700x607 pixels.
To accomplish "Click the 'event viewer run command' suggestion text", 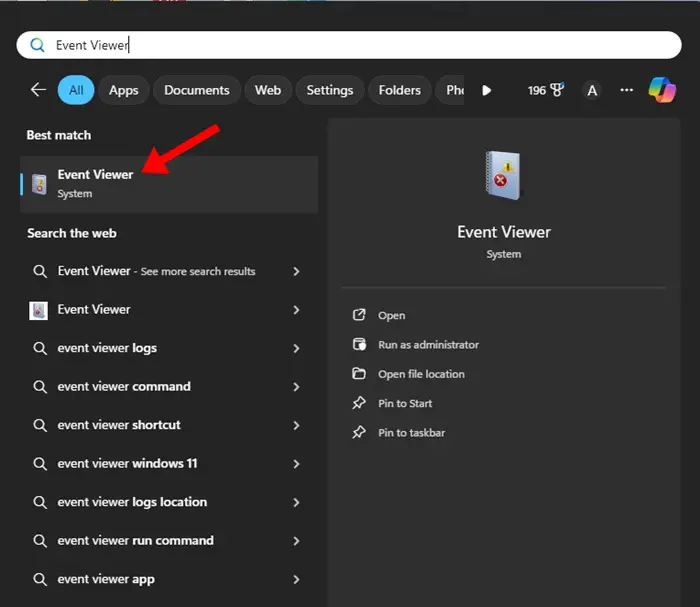I will [x=136, y=540].
